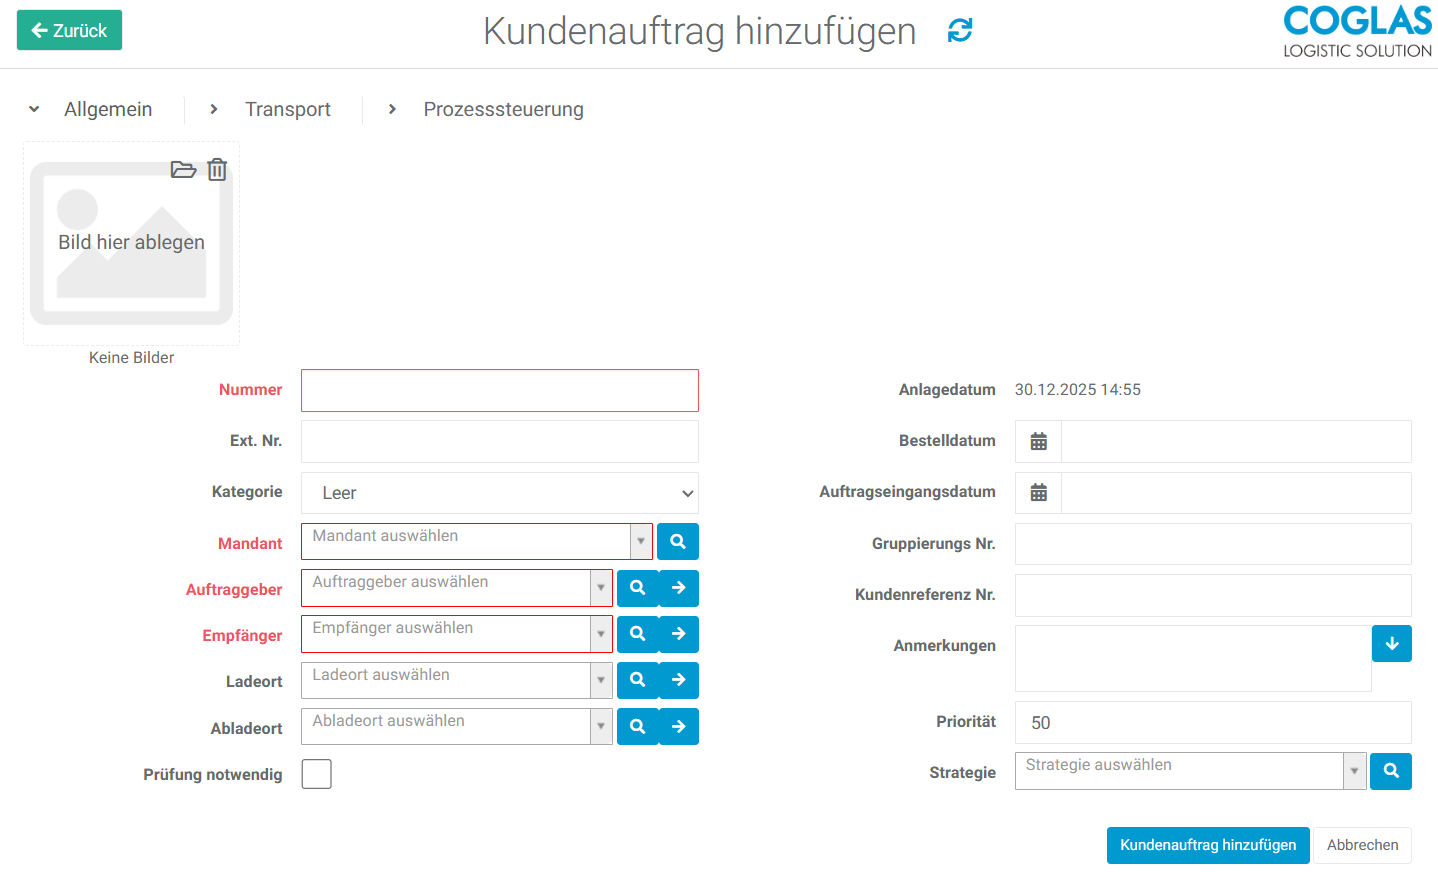The width and height of the screenshot is (1438, 872).
Task: Click the arrow icon next to Abladeort
Action: (x=679, y=726)
